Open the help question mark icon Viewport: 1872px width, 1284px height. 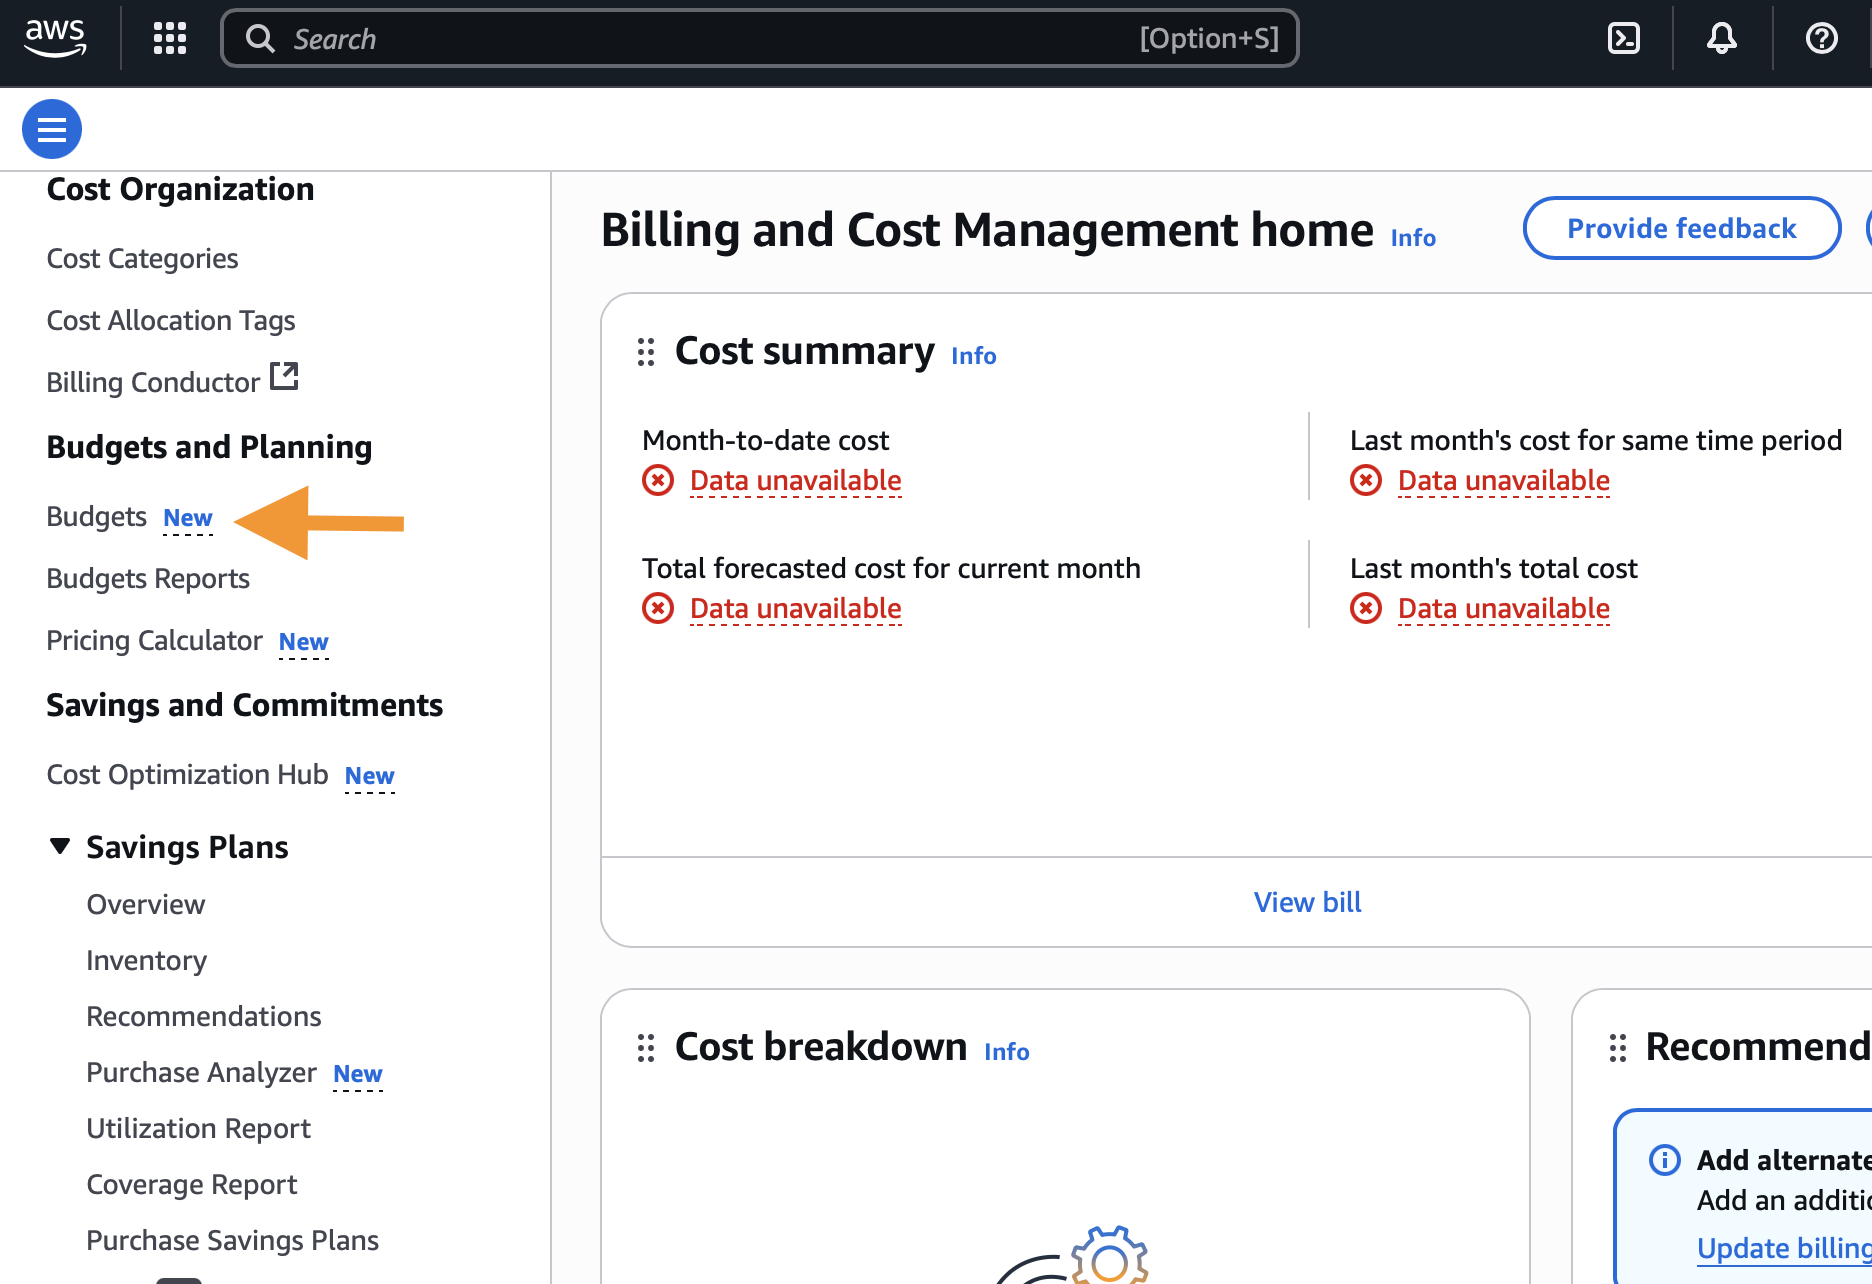coord(1821,38)
